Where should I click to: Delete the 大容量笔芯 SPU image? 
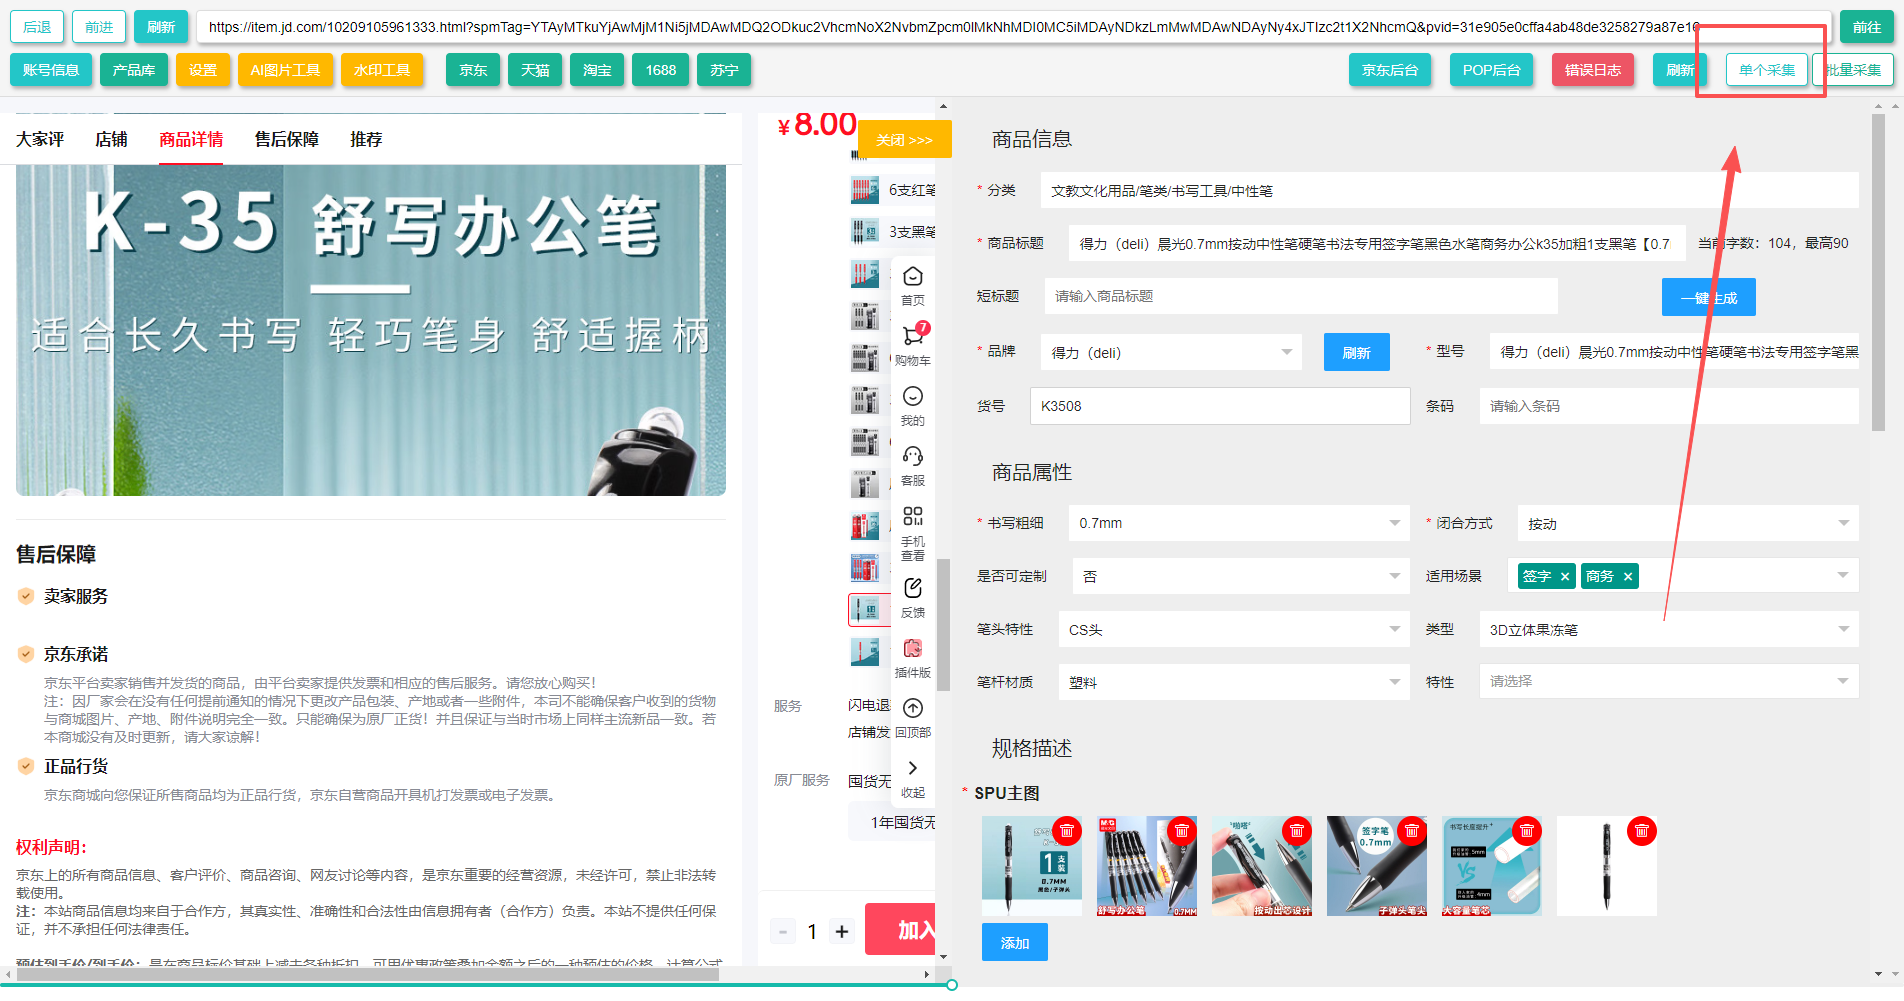tap(1527, 831)
